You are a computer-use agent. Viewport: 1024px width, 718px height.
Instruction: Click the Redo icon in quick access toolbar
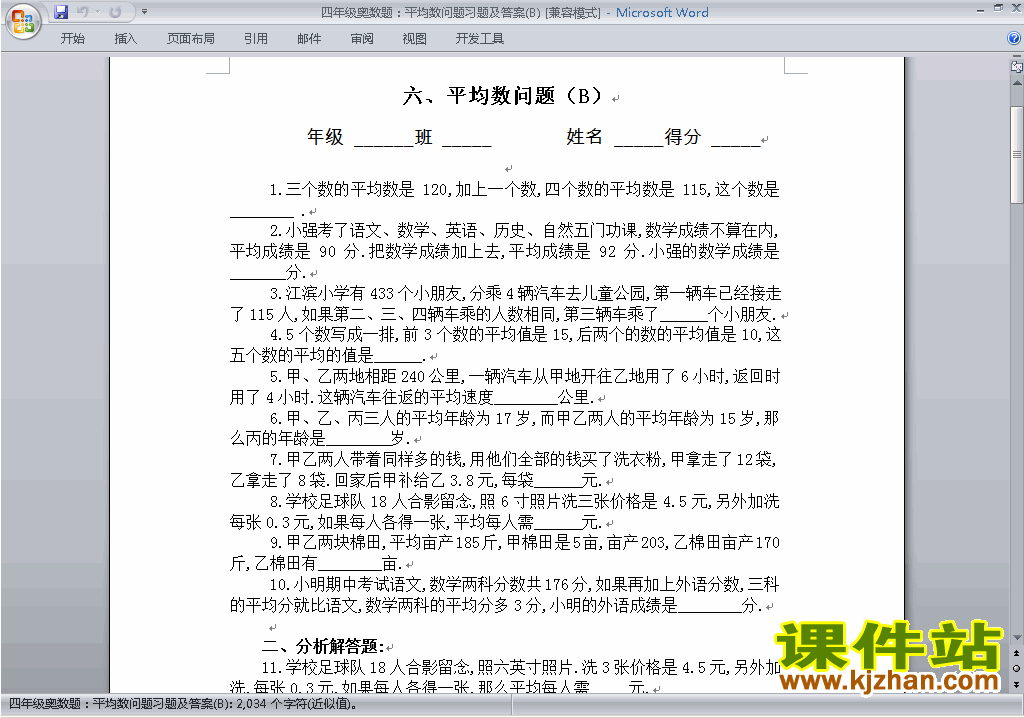click(x=116, y=12)
